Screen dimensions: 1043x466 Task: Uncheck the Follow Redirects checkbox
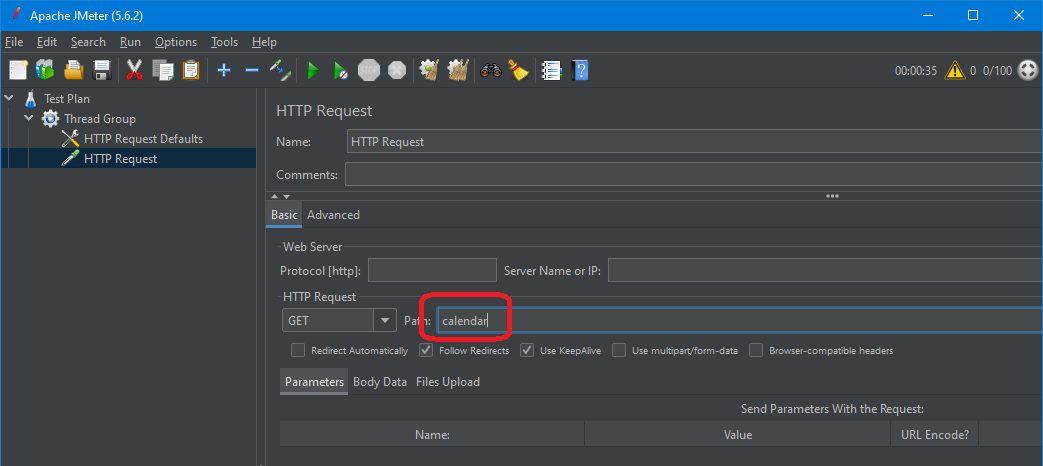tap(426, 351)
